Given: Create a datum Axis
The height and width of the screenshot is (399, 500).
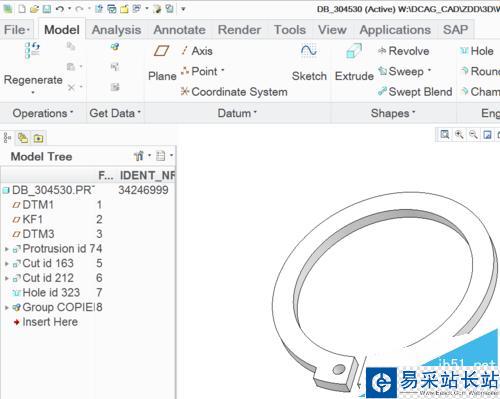Looking at the screenshot, I should click(x=196, y=51).
